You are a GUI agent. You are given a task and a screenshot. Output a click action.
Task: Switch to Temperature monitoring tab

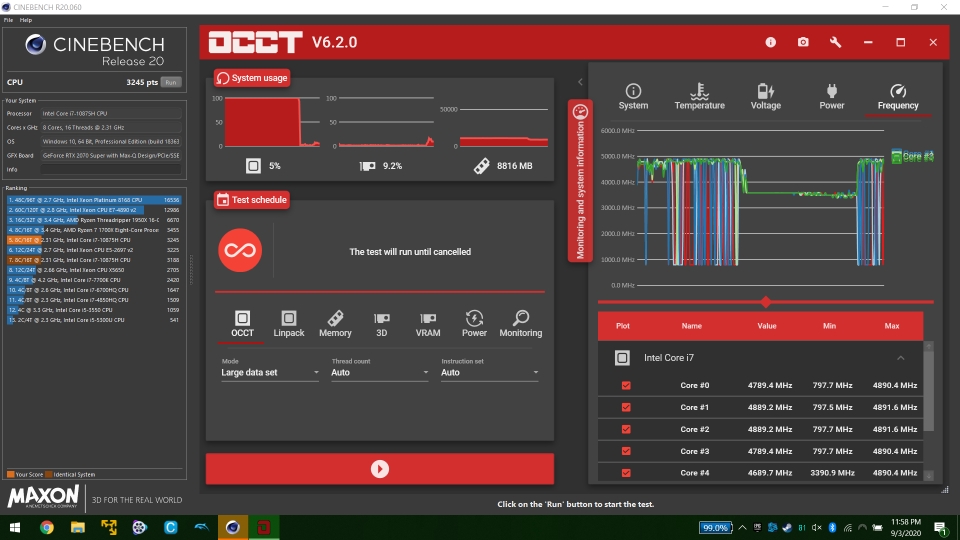[699, 97]
